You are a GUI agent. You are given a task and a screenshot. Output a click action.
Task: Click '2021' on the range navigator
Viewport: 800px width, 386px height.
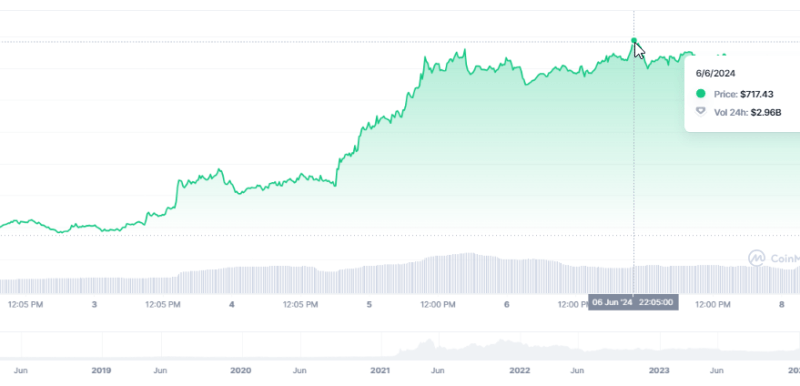click(x=380, y=370)
